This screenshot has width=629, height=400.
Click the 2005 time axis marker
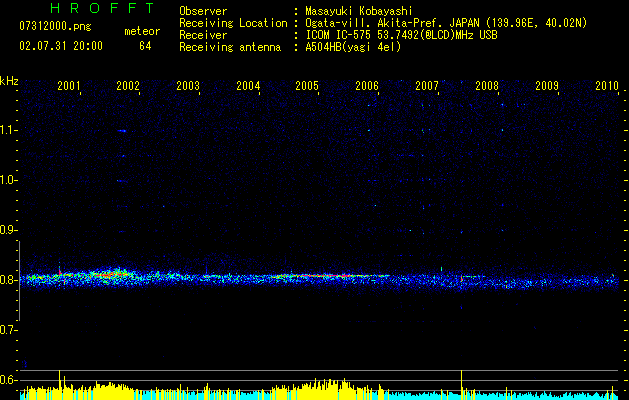[x=307, y=86]
